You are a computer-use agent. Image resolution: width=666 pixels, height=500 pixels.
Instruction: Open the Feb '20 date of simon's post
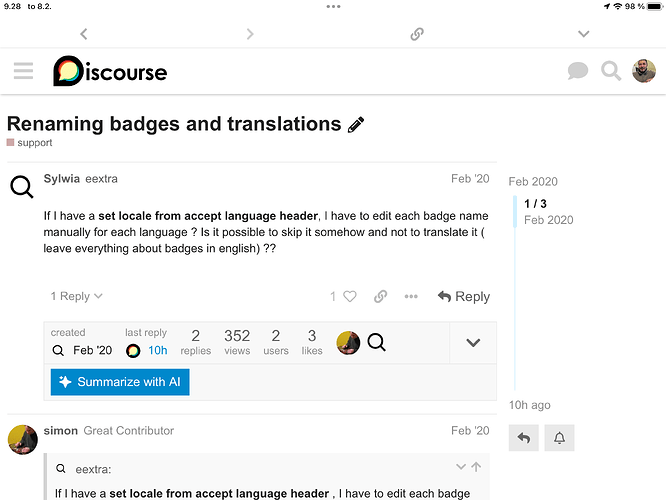pyautogui.click(x=470, y=430)
